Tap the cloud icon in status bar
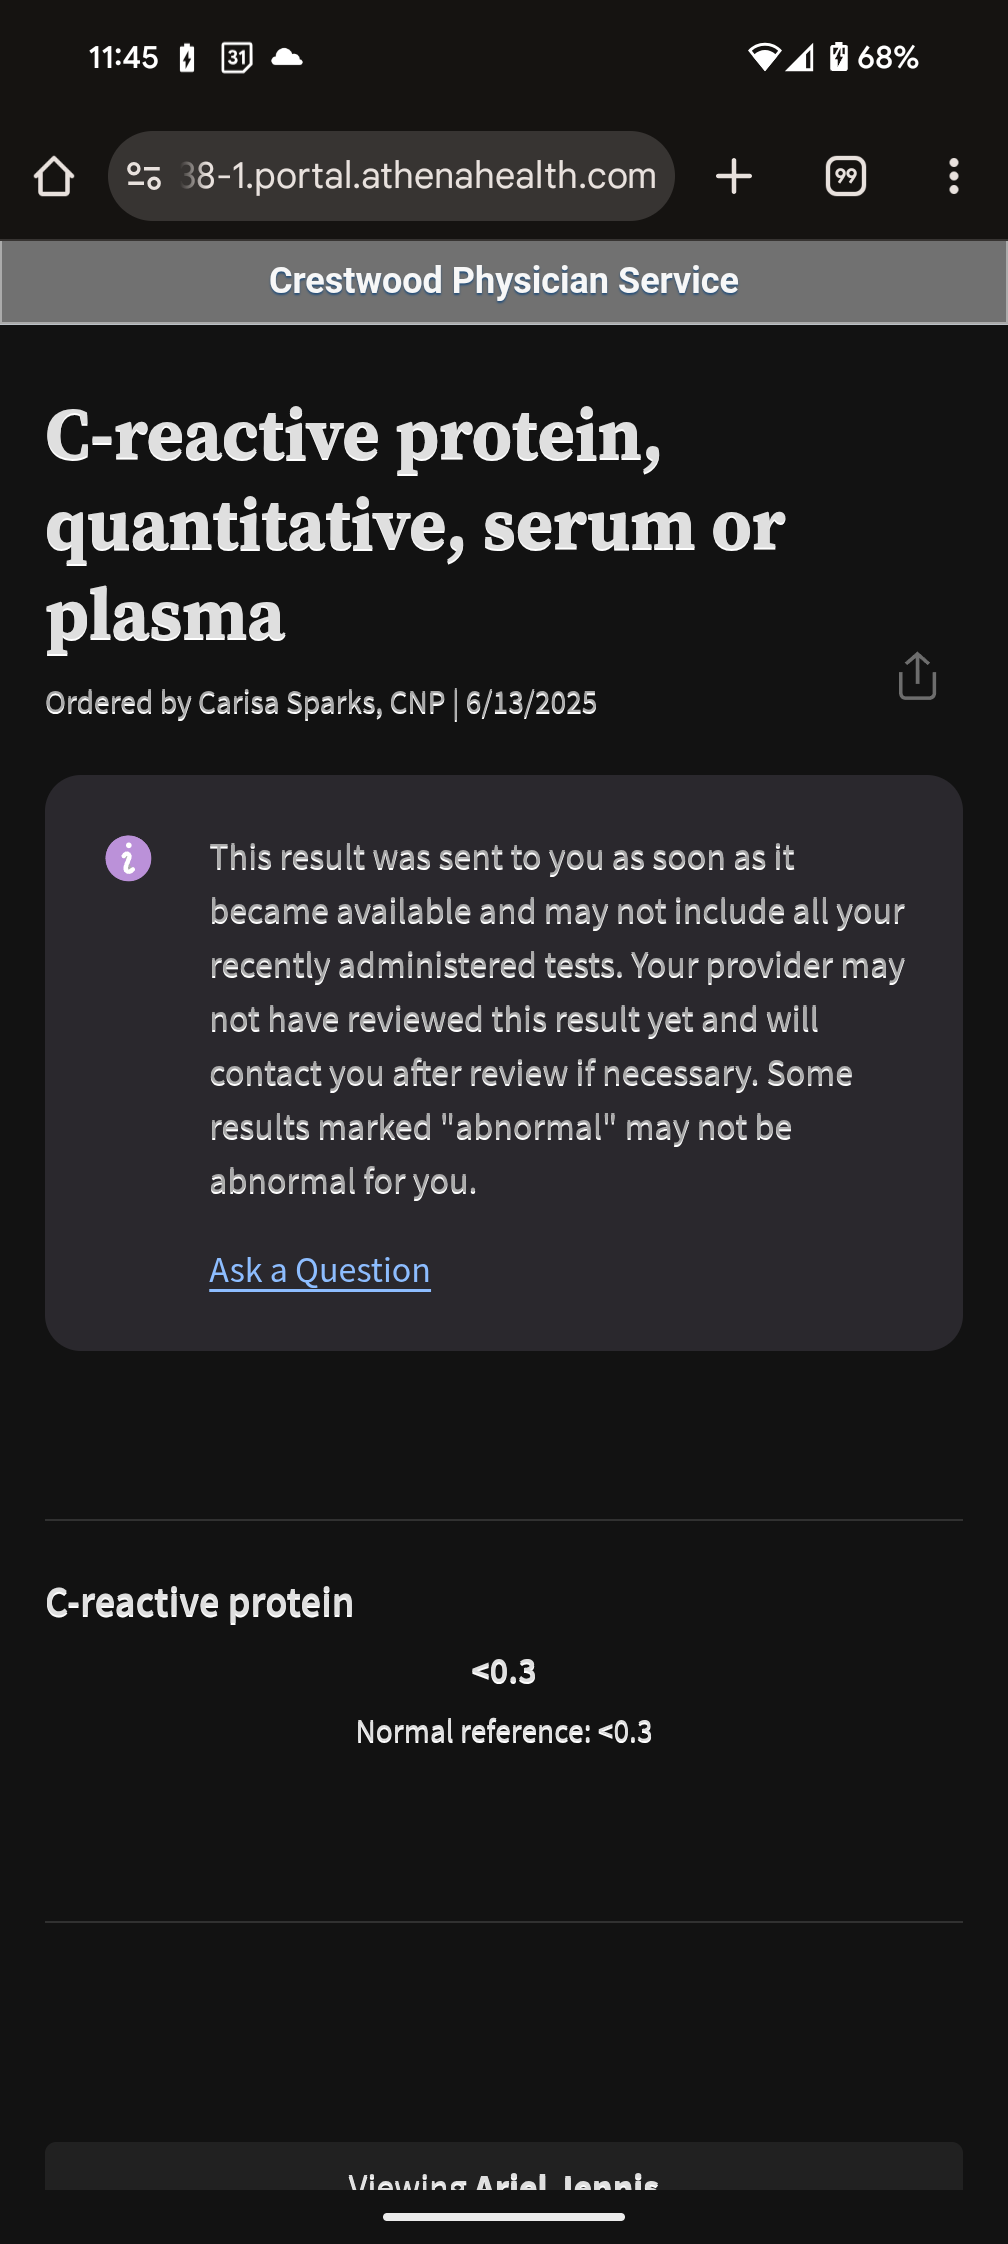The width and height of the screenshot is (1008, 2244). tap(287, 58)
